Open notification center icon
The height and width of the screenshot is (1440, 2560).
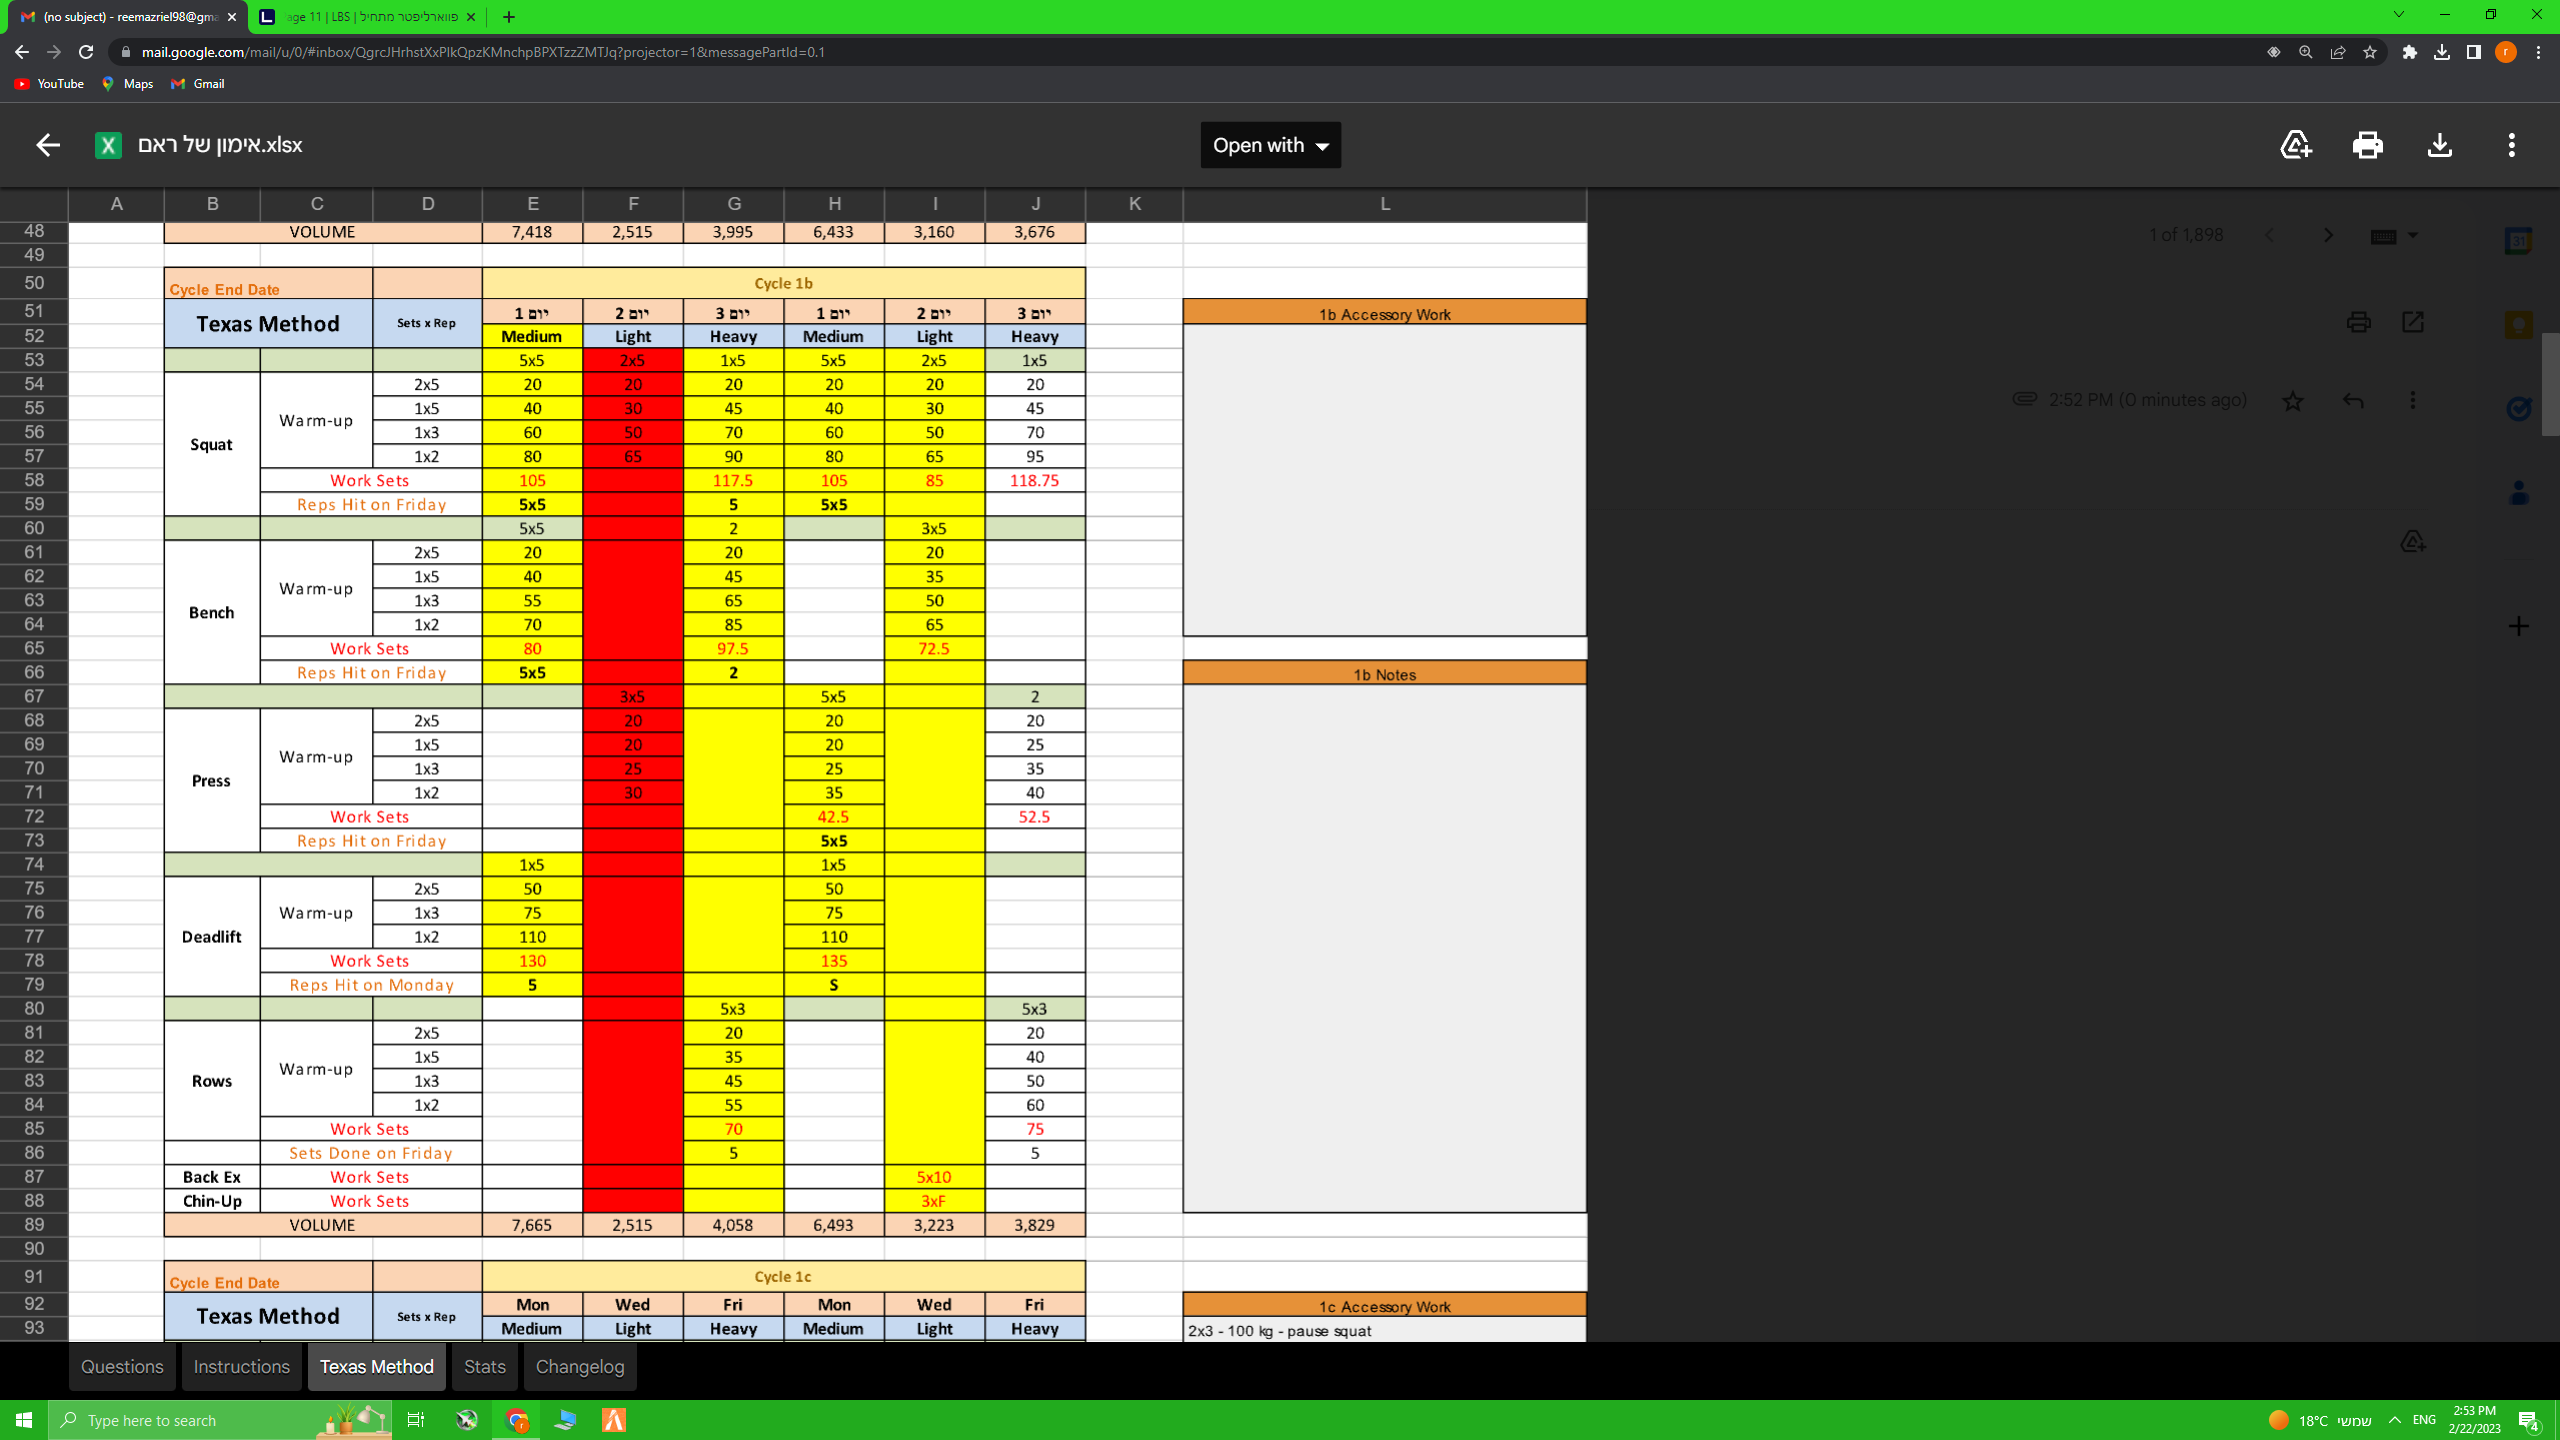click(x=2530, y=1420)
